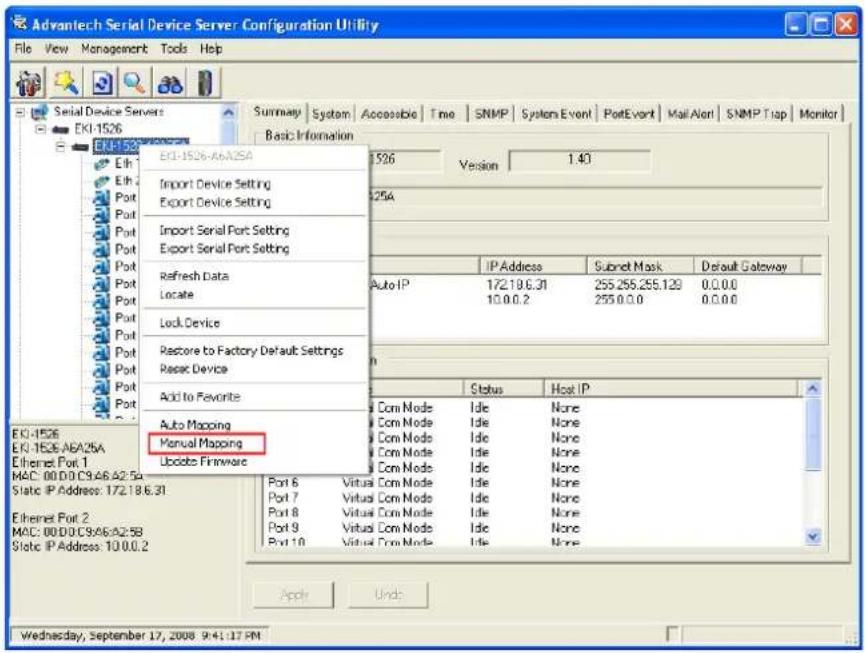Click the Subnet Mask column header
The image size is (865, 653).
[640, 266]
